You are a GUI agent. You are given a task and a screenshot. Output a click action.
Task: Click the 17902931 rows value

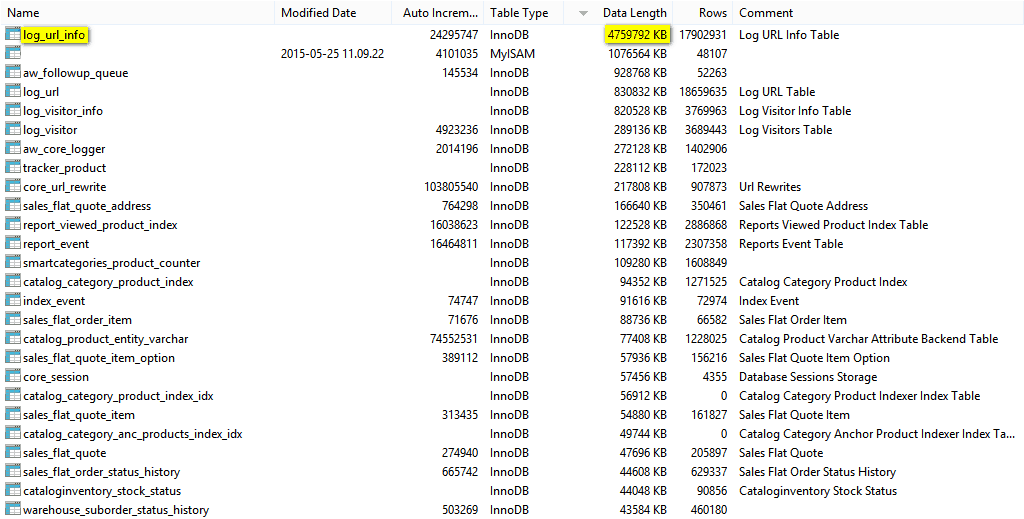(703, 35)
